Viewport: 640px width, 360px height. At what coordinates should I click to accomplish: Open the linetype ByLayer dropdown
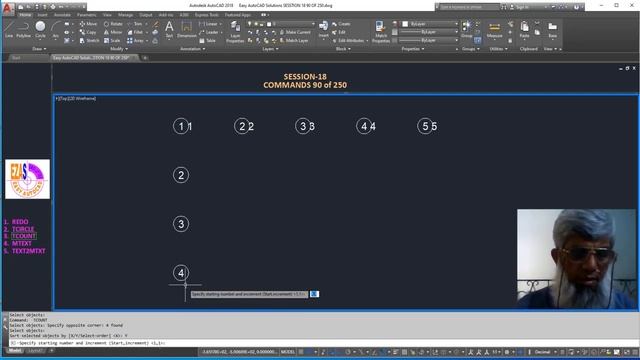(x=429, y=40)
